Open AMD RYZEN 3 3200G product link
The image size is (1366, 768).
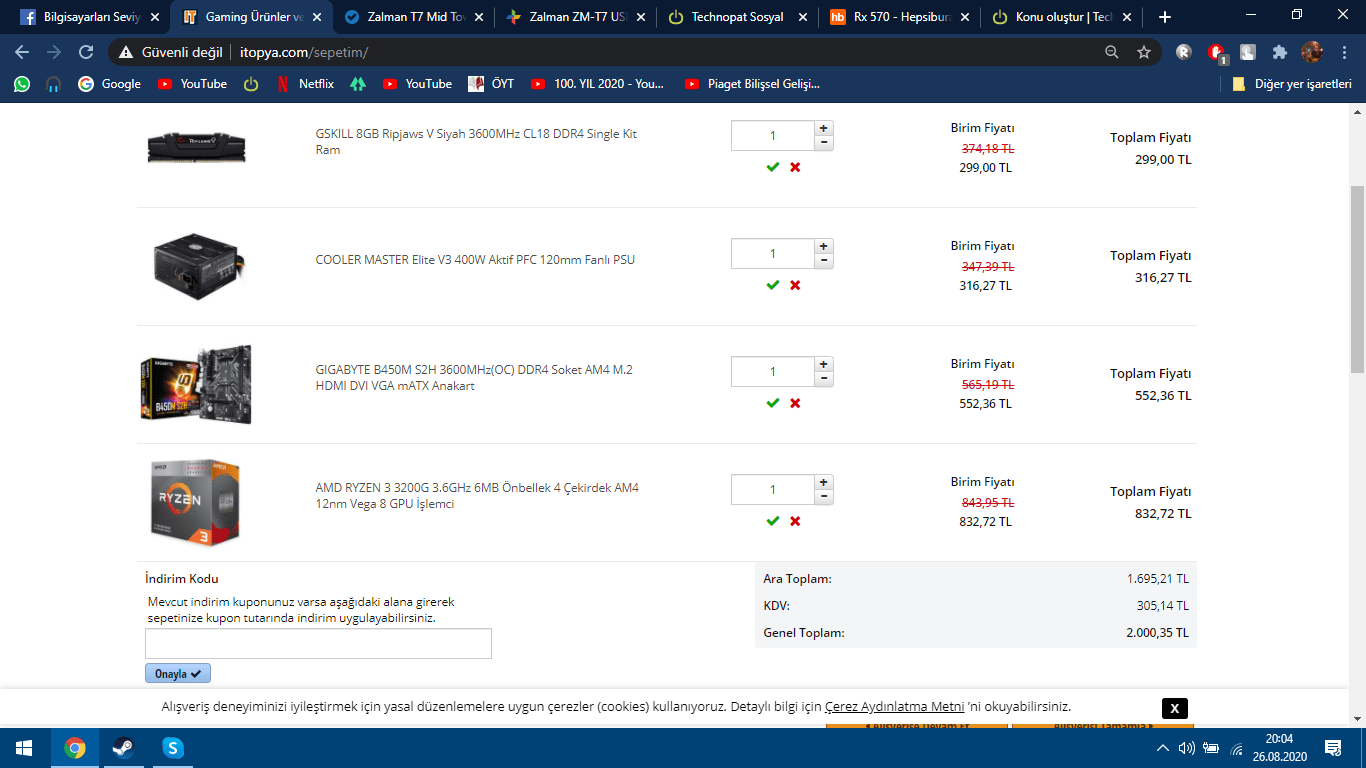477,496
